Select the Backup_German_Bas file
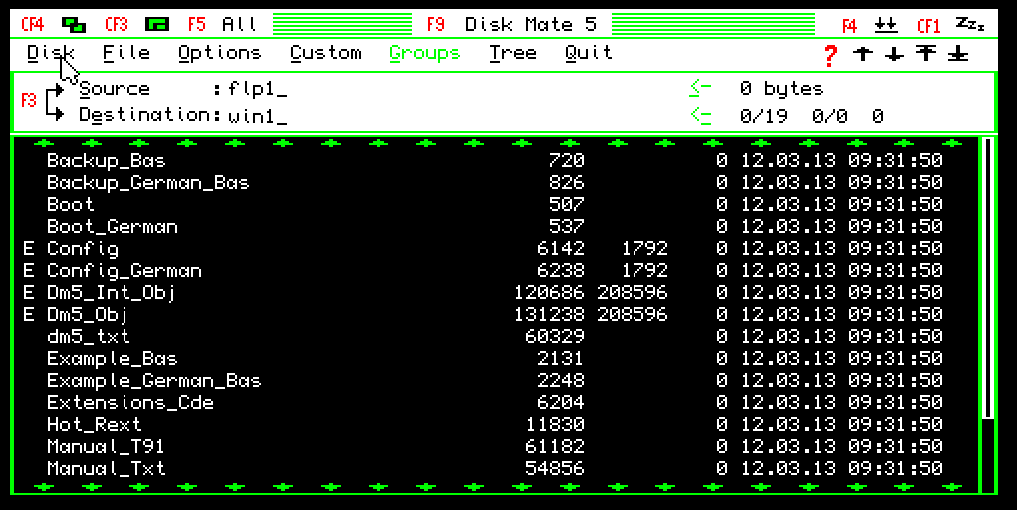Viewport: 1017px width, 510px height. coord(495,182)
